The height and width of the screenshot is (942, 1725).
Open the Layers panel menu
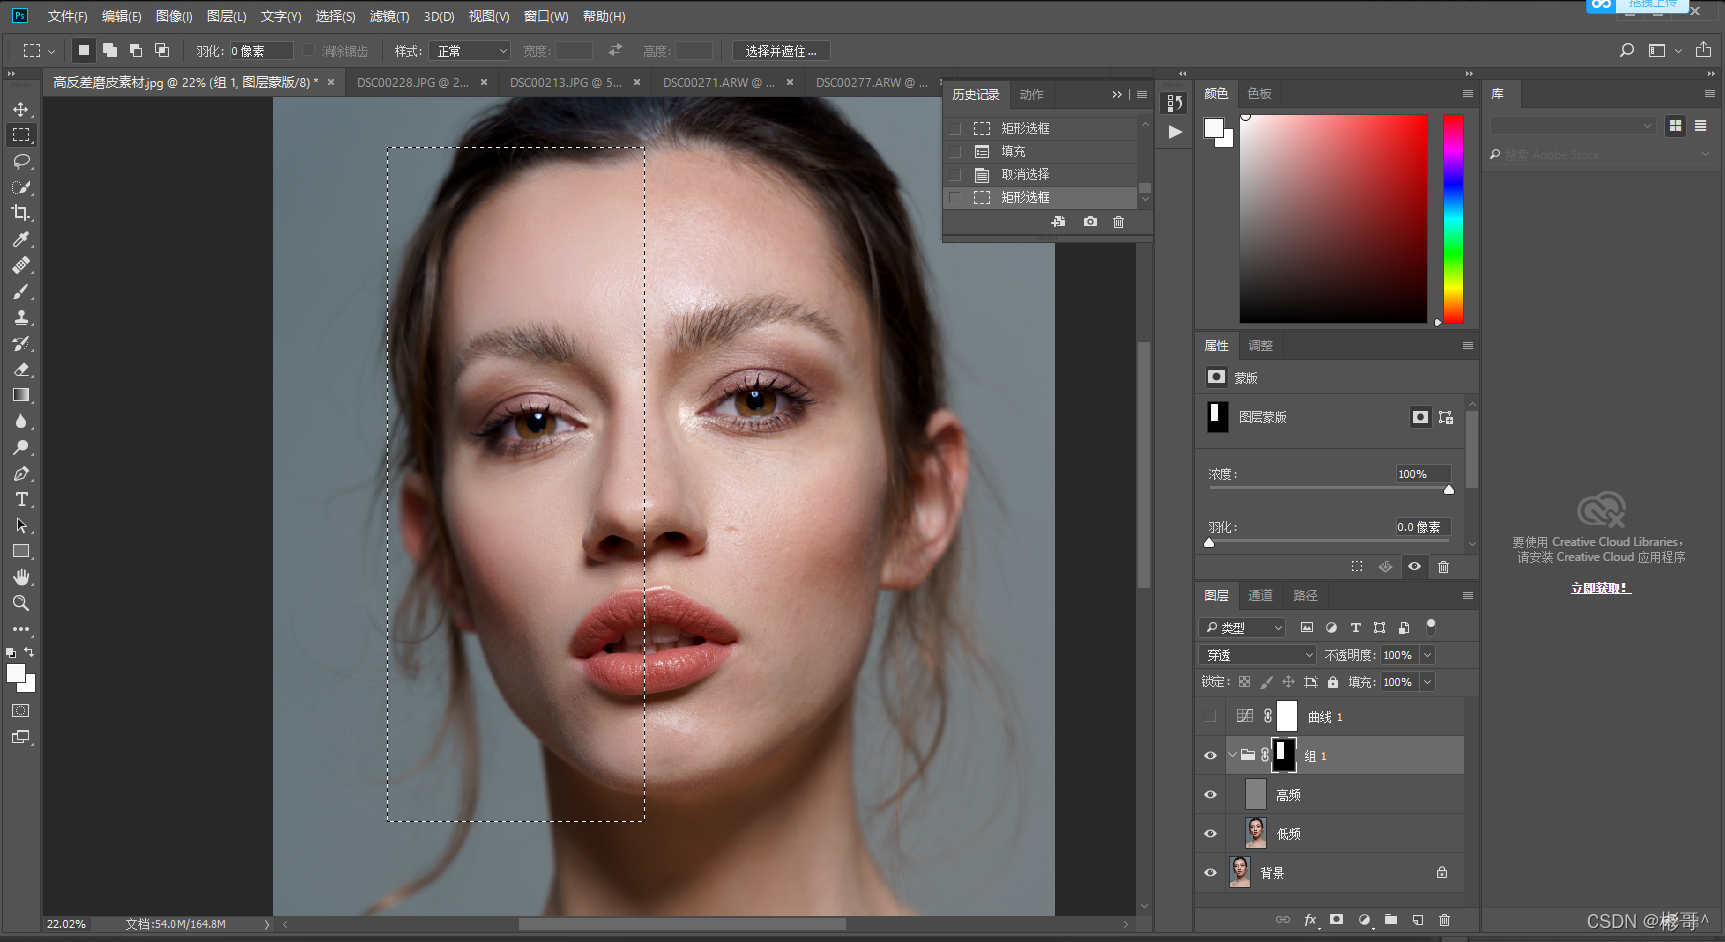1468,596
